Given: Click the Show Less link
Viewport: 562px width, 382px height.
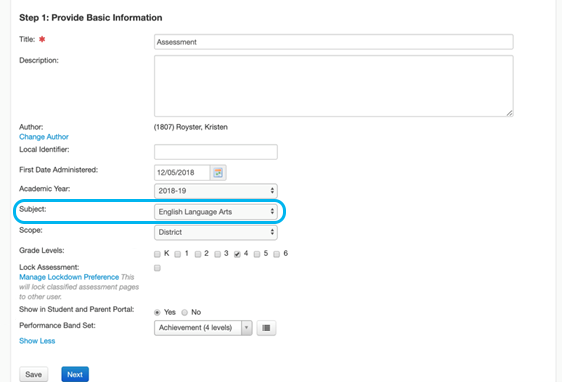Looking at the screenshot, I should click(37, 341).
